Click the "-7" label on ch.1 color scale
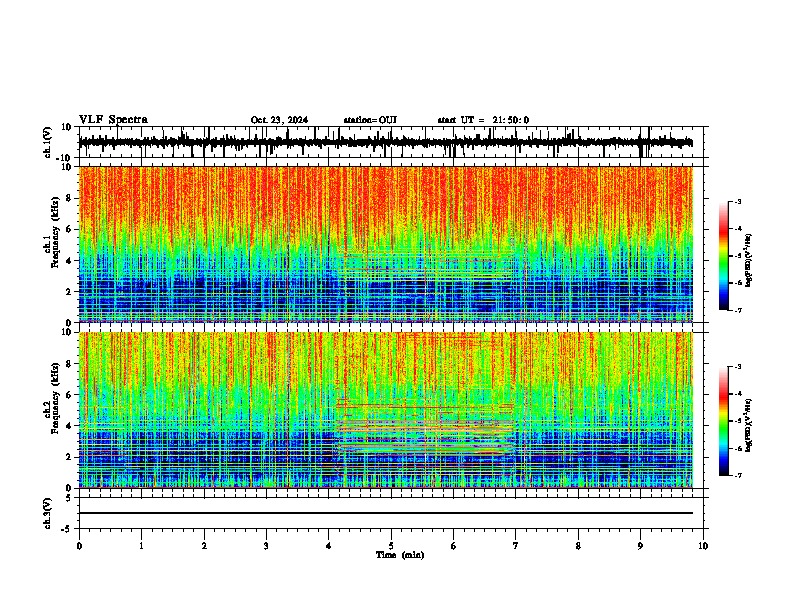 coord(737,310)
